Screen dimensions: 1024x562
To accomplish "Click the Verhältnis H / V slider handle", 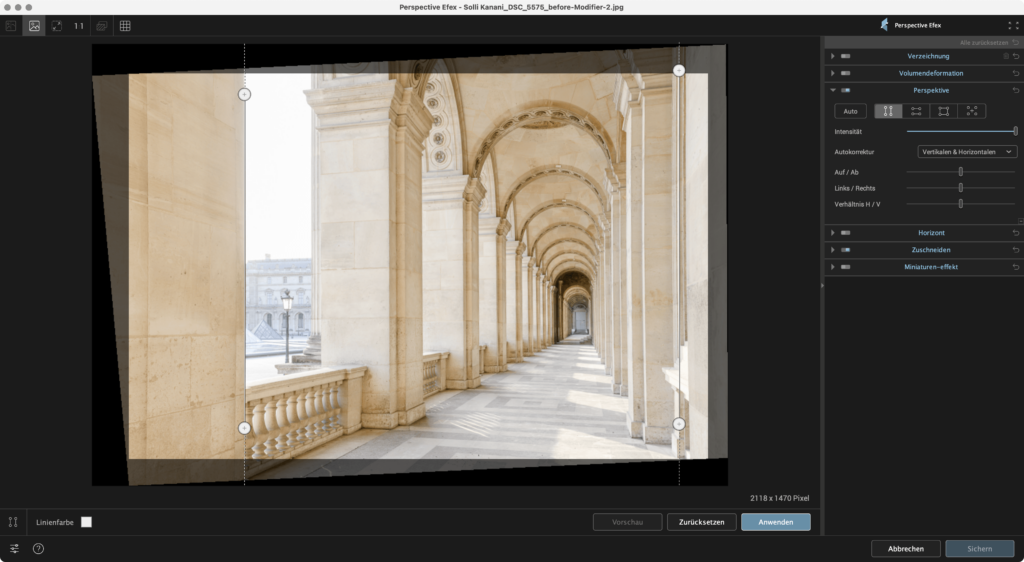I will pos(961,204).
